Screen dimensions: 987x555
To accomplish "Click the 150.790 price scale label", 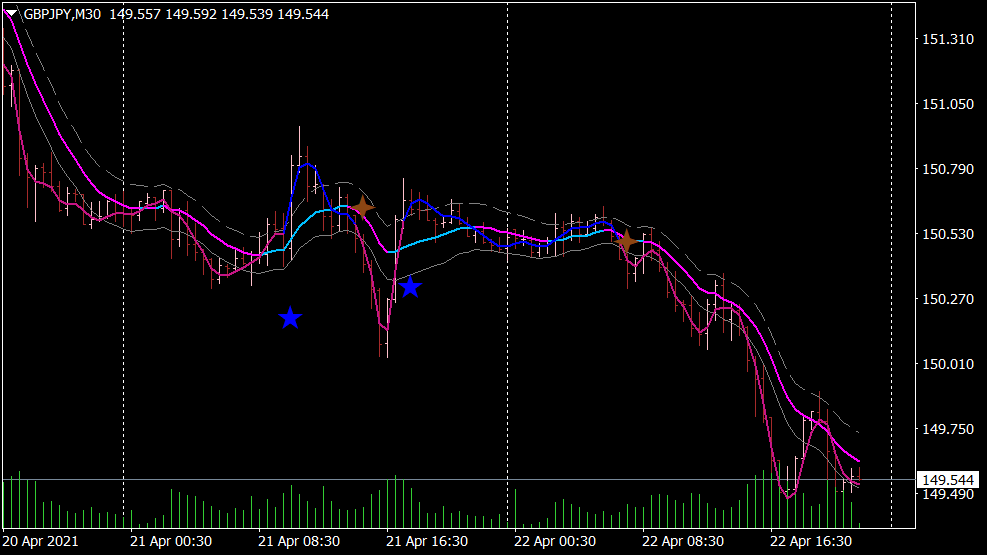I will pos(947,169).
